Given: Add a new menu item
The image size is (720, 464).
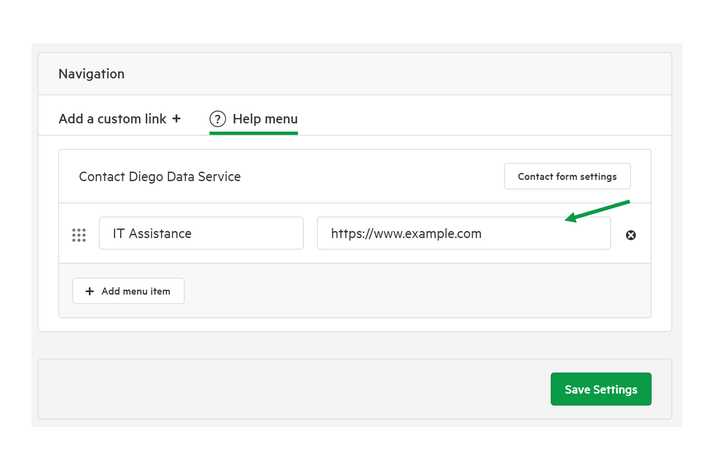Looking at the screenshot, I should point(129,291).
